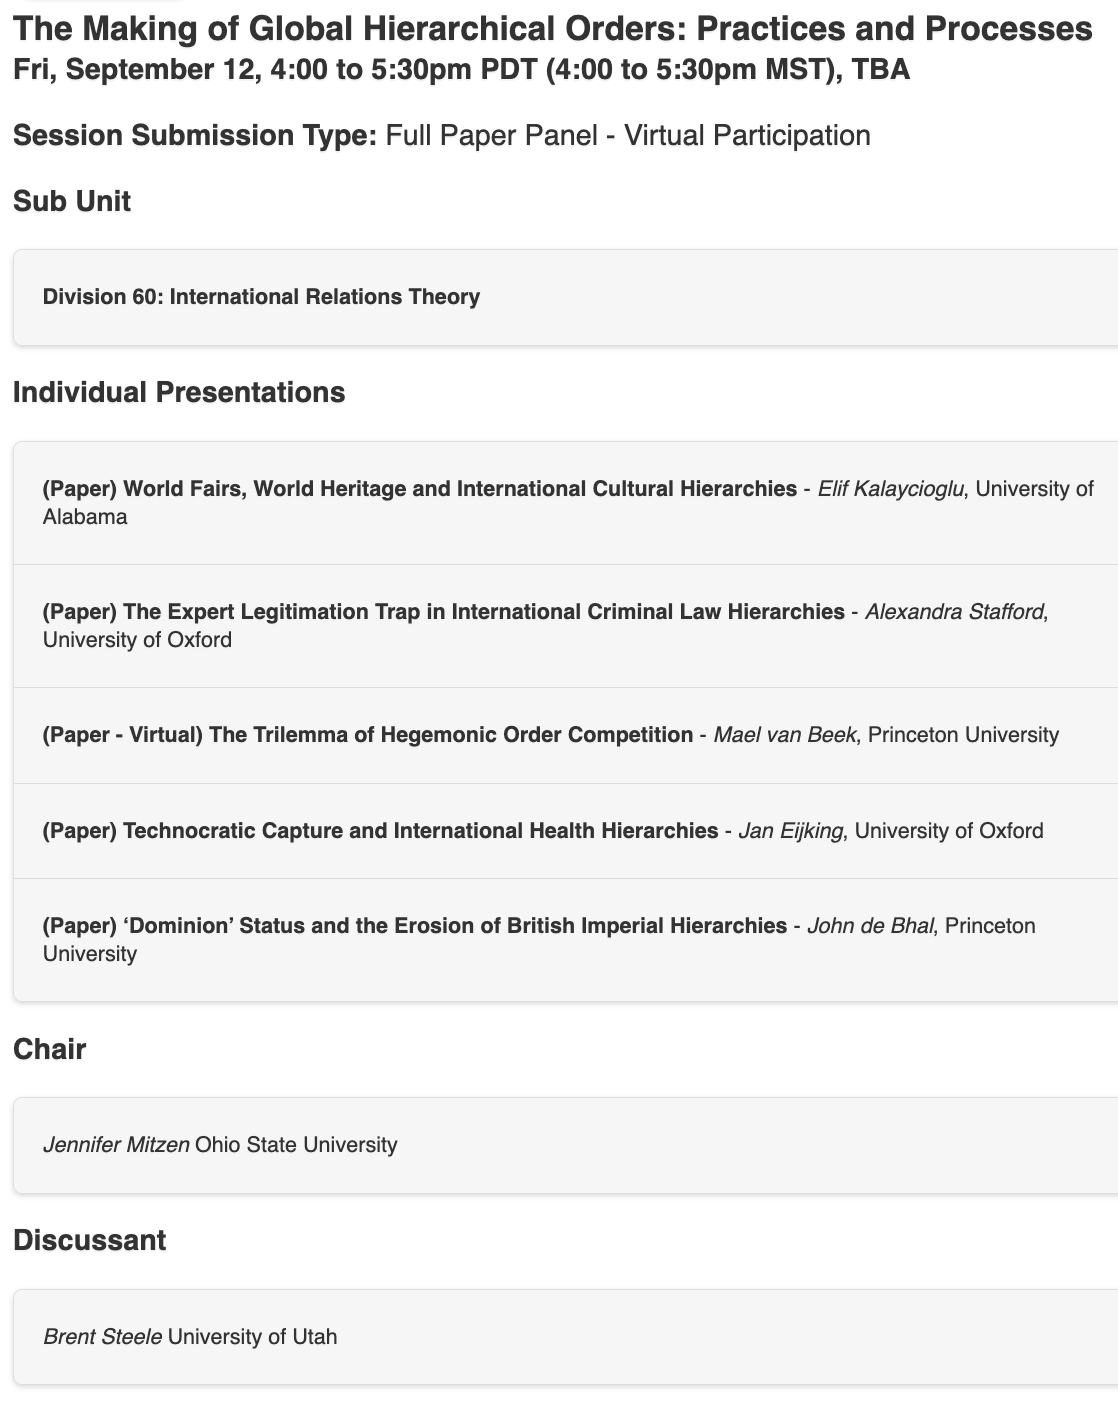Screen dimensions: 1118x1404
Task: Click the session title about Global Hierarchical Orders
Action: point(552,28)
